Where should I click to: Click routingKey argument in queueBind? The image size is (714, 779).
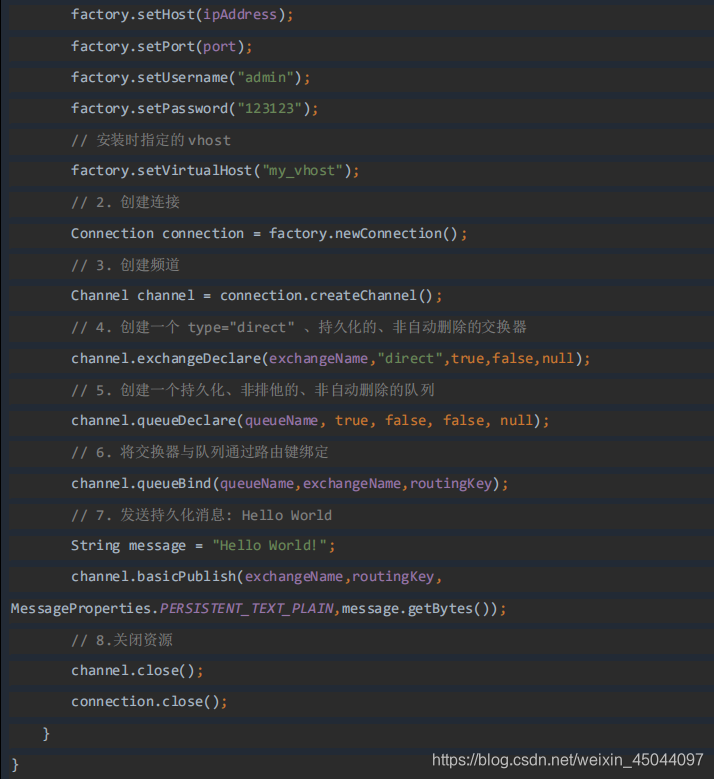click(451, 483)
